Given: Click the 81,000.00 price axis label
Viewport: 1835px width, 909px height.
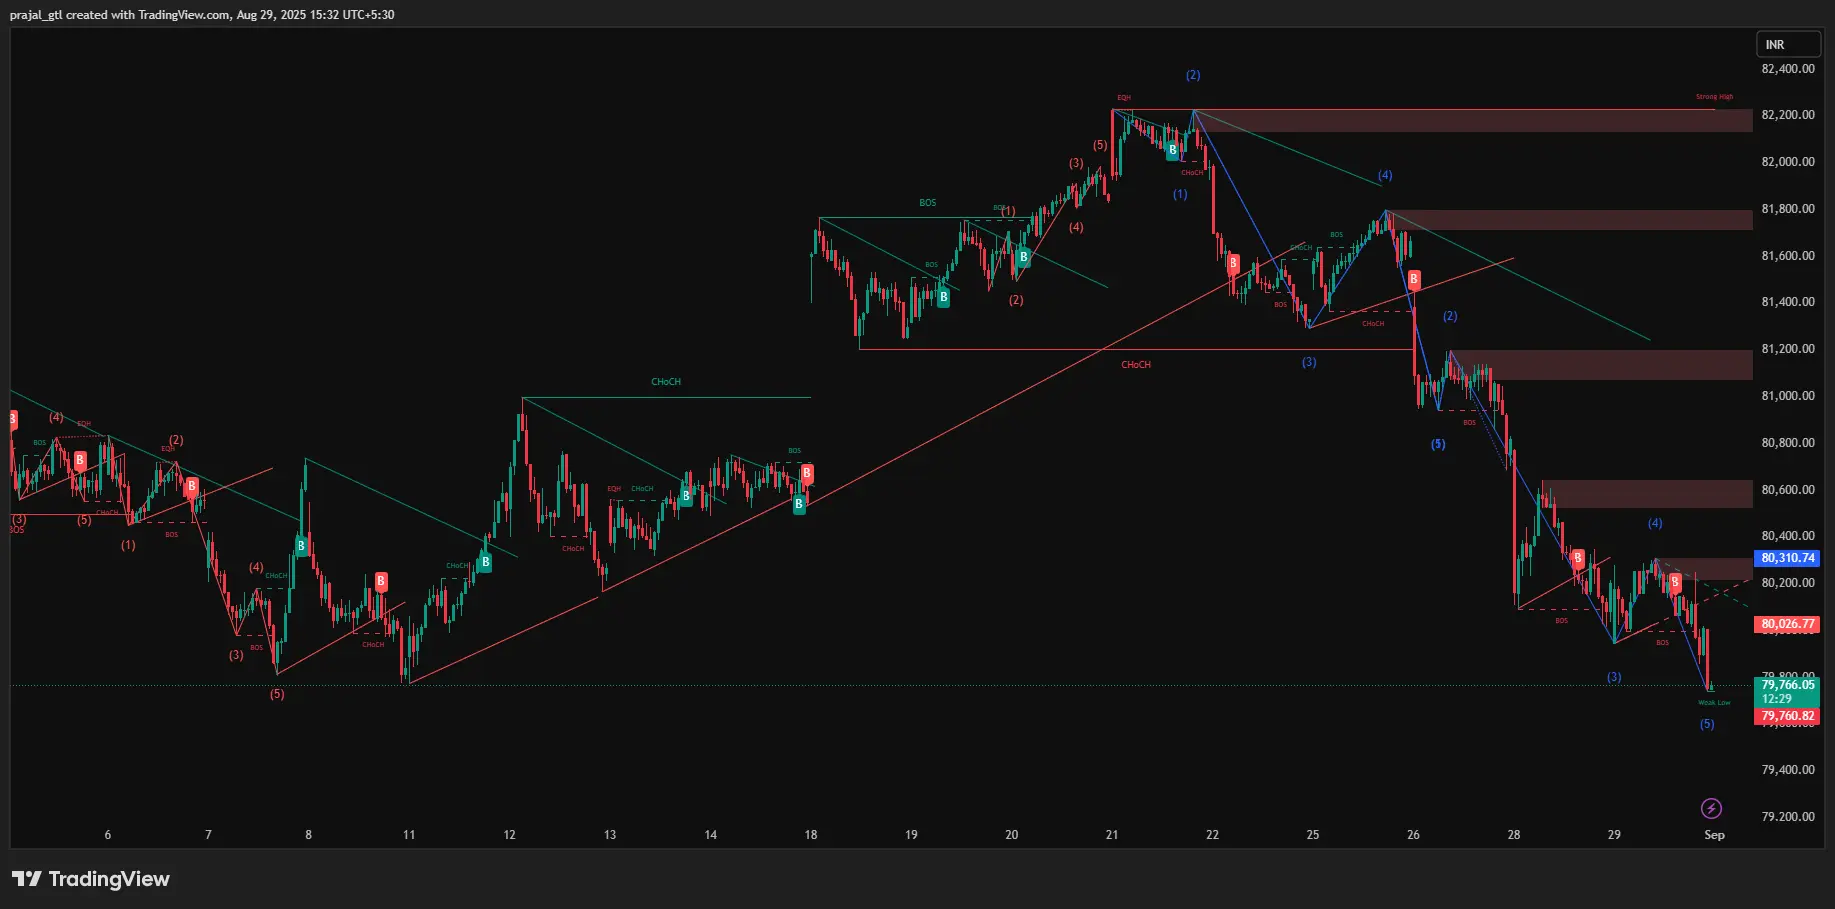Looking at the screenshot, I should (x=1788, y=396).
